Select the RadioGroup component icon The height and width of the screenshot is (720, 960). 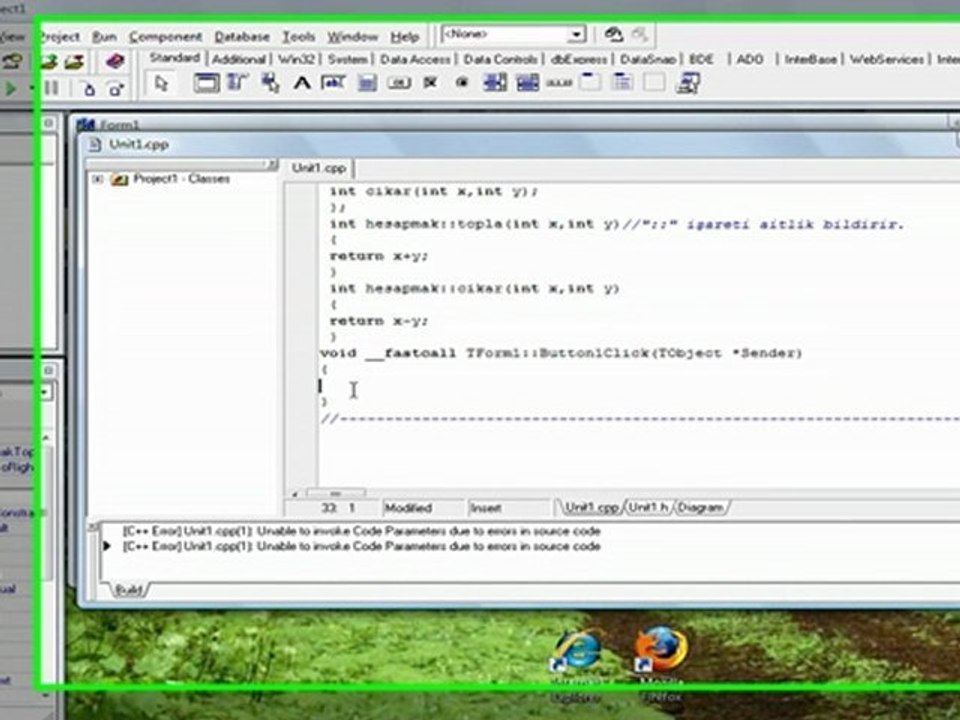(x=622, y=82)
